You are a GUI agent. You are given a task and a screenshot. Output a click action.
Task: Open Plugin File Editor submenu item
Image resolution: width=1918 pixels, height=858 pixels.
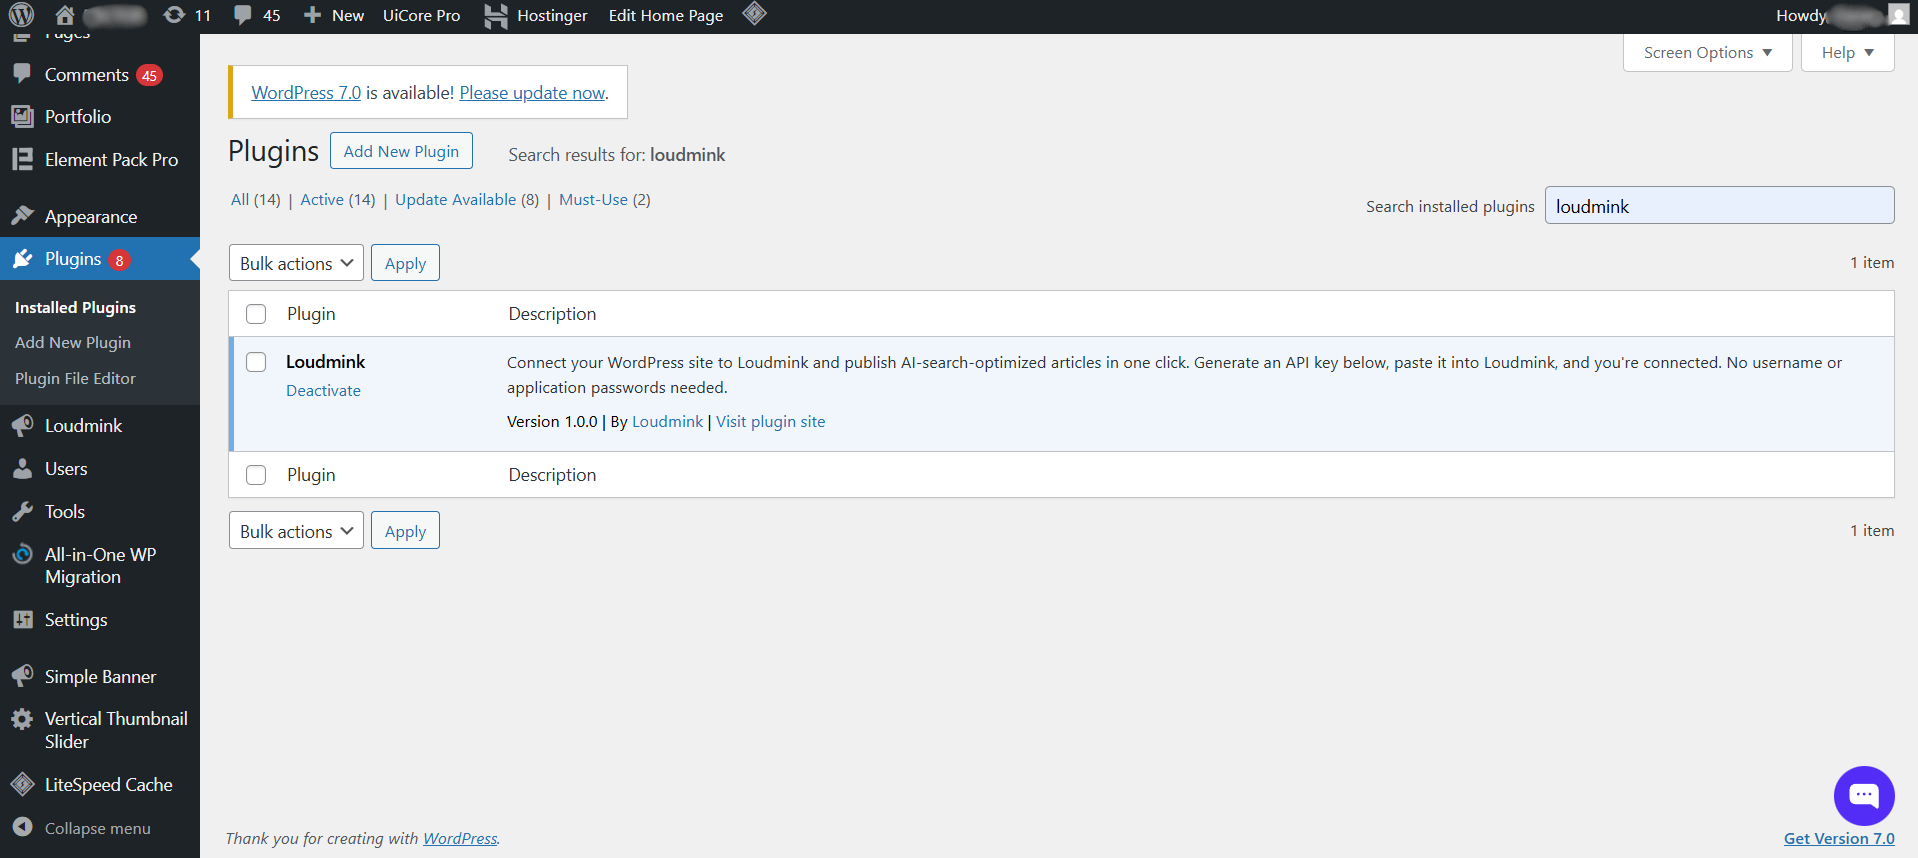pyautogui.click(x=75, y=378)
